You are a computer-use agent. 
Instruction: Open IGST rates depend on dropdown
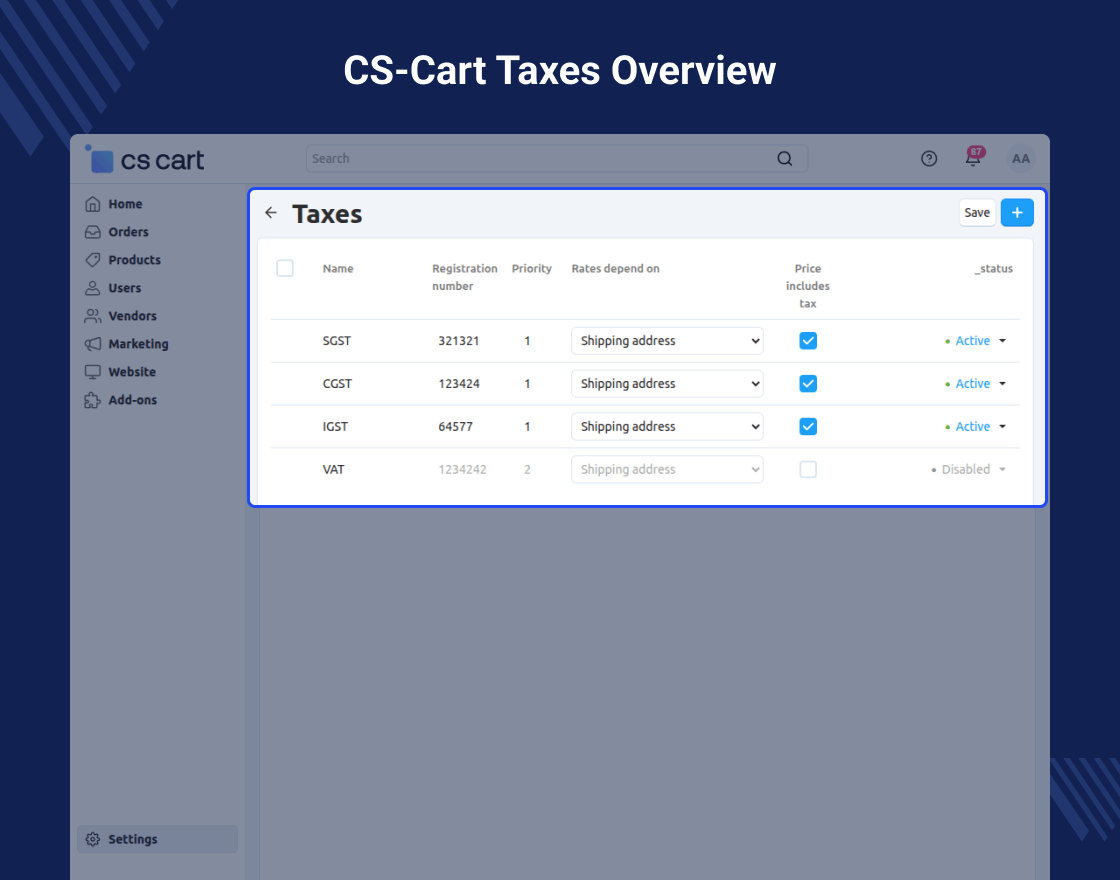(x=667, y=426)
